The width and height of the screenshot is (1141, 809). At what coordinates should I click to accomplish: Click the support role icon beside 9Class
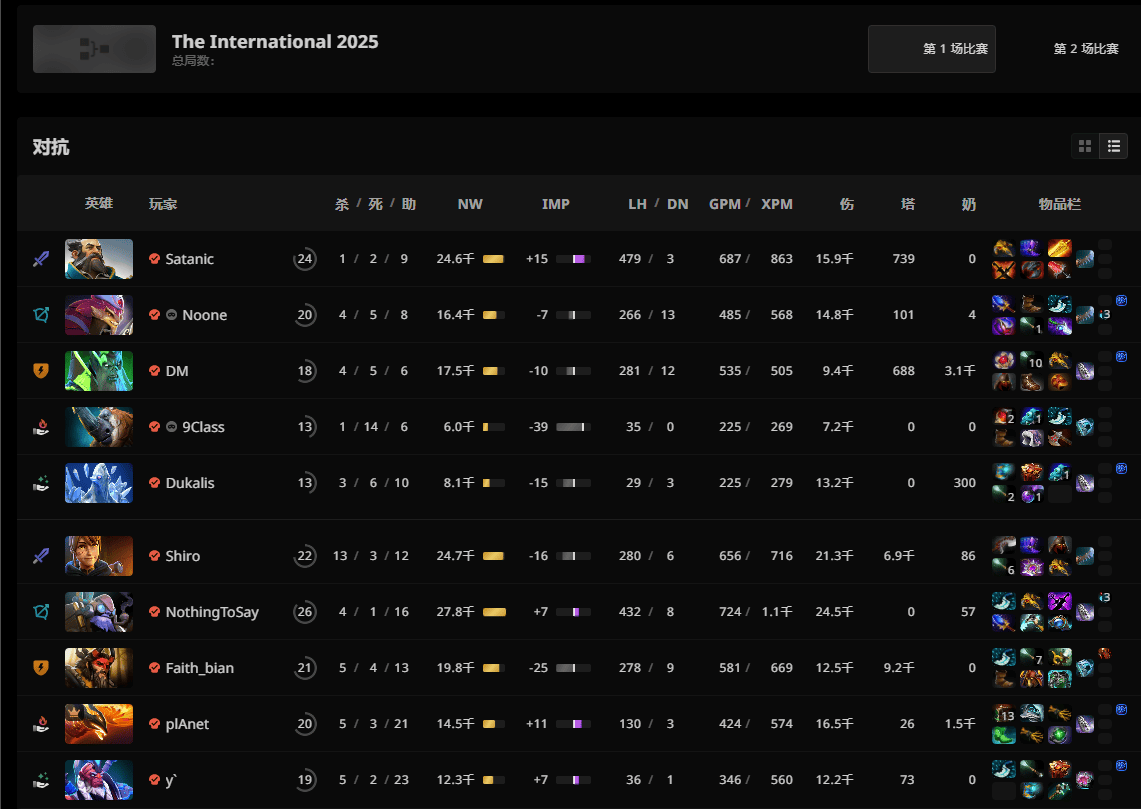pyautogui.click(x=40, y=427)
